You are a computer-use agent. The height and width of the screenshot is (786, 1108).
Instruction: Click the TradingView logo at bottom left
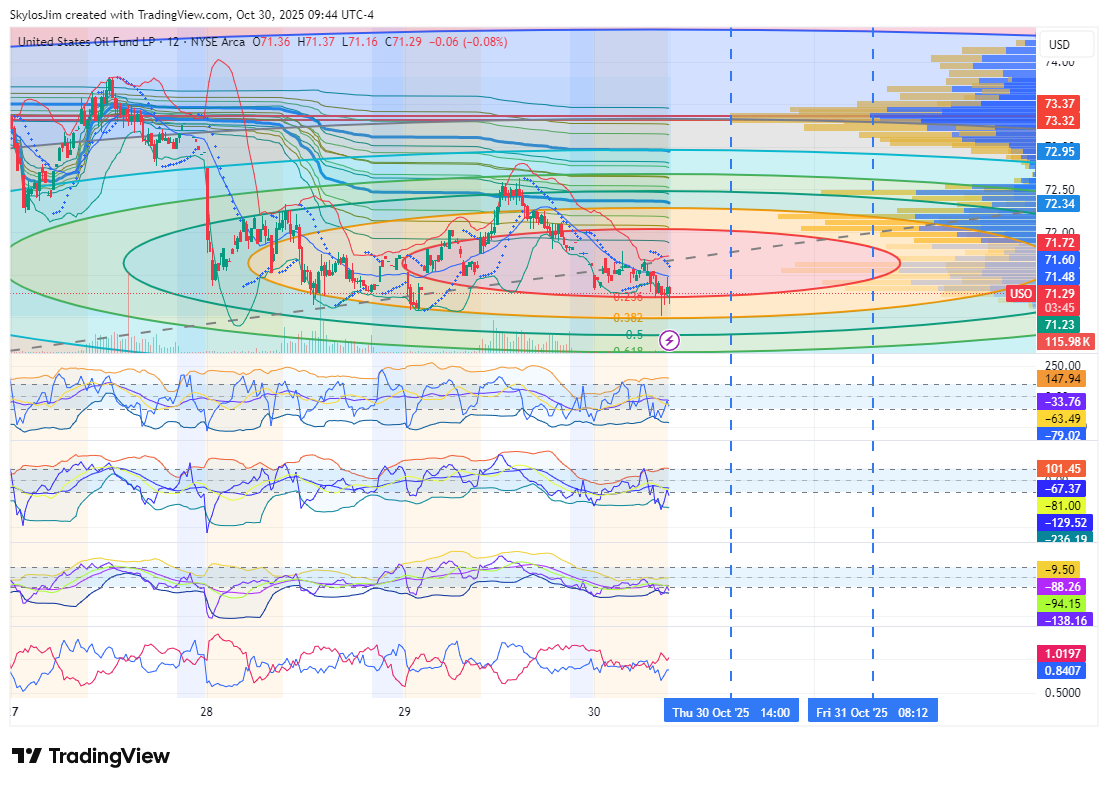click(90, 756)
